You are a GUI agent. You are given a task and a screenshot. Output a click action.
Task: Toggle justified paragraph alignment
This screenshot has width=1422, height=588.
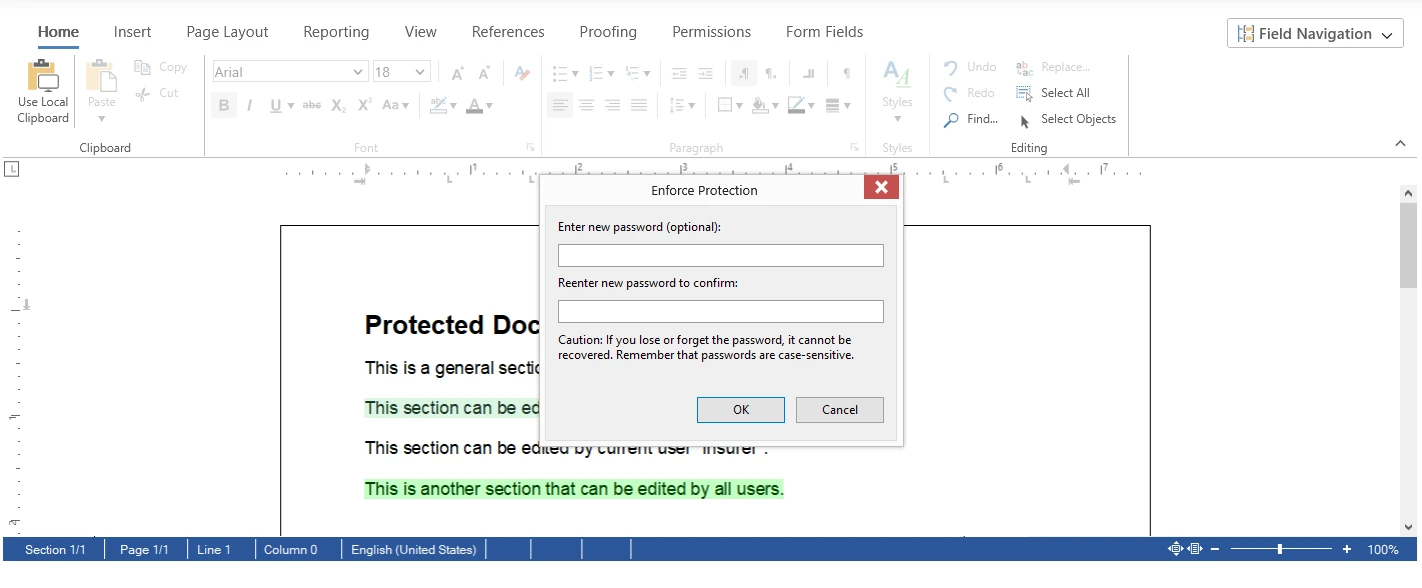coord(640,105)
